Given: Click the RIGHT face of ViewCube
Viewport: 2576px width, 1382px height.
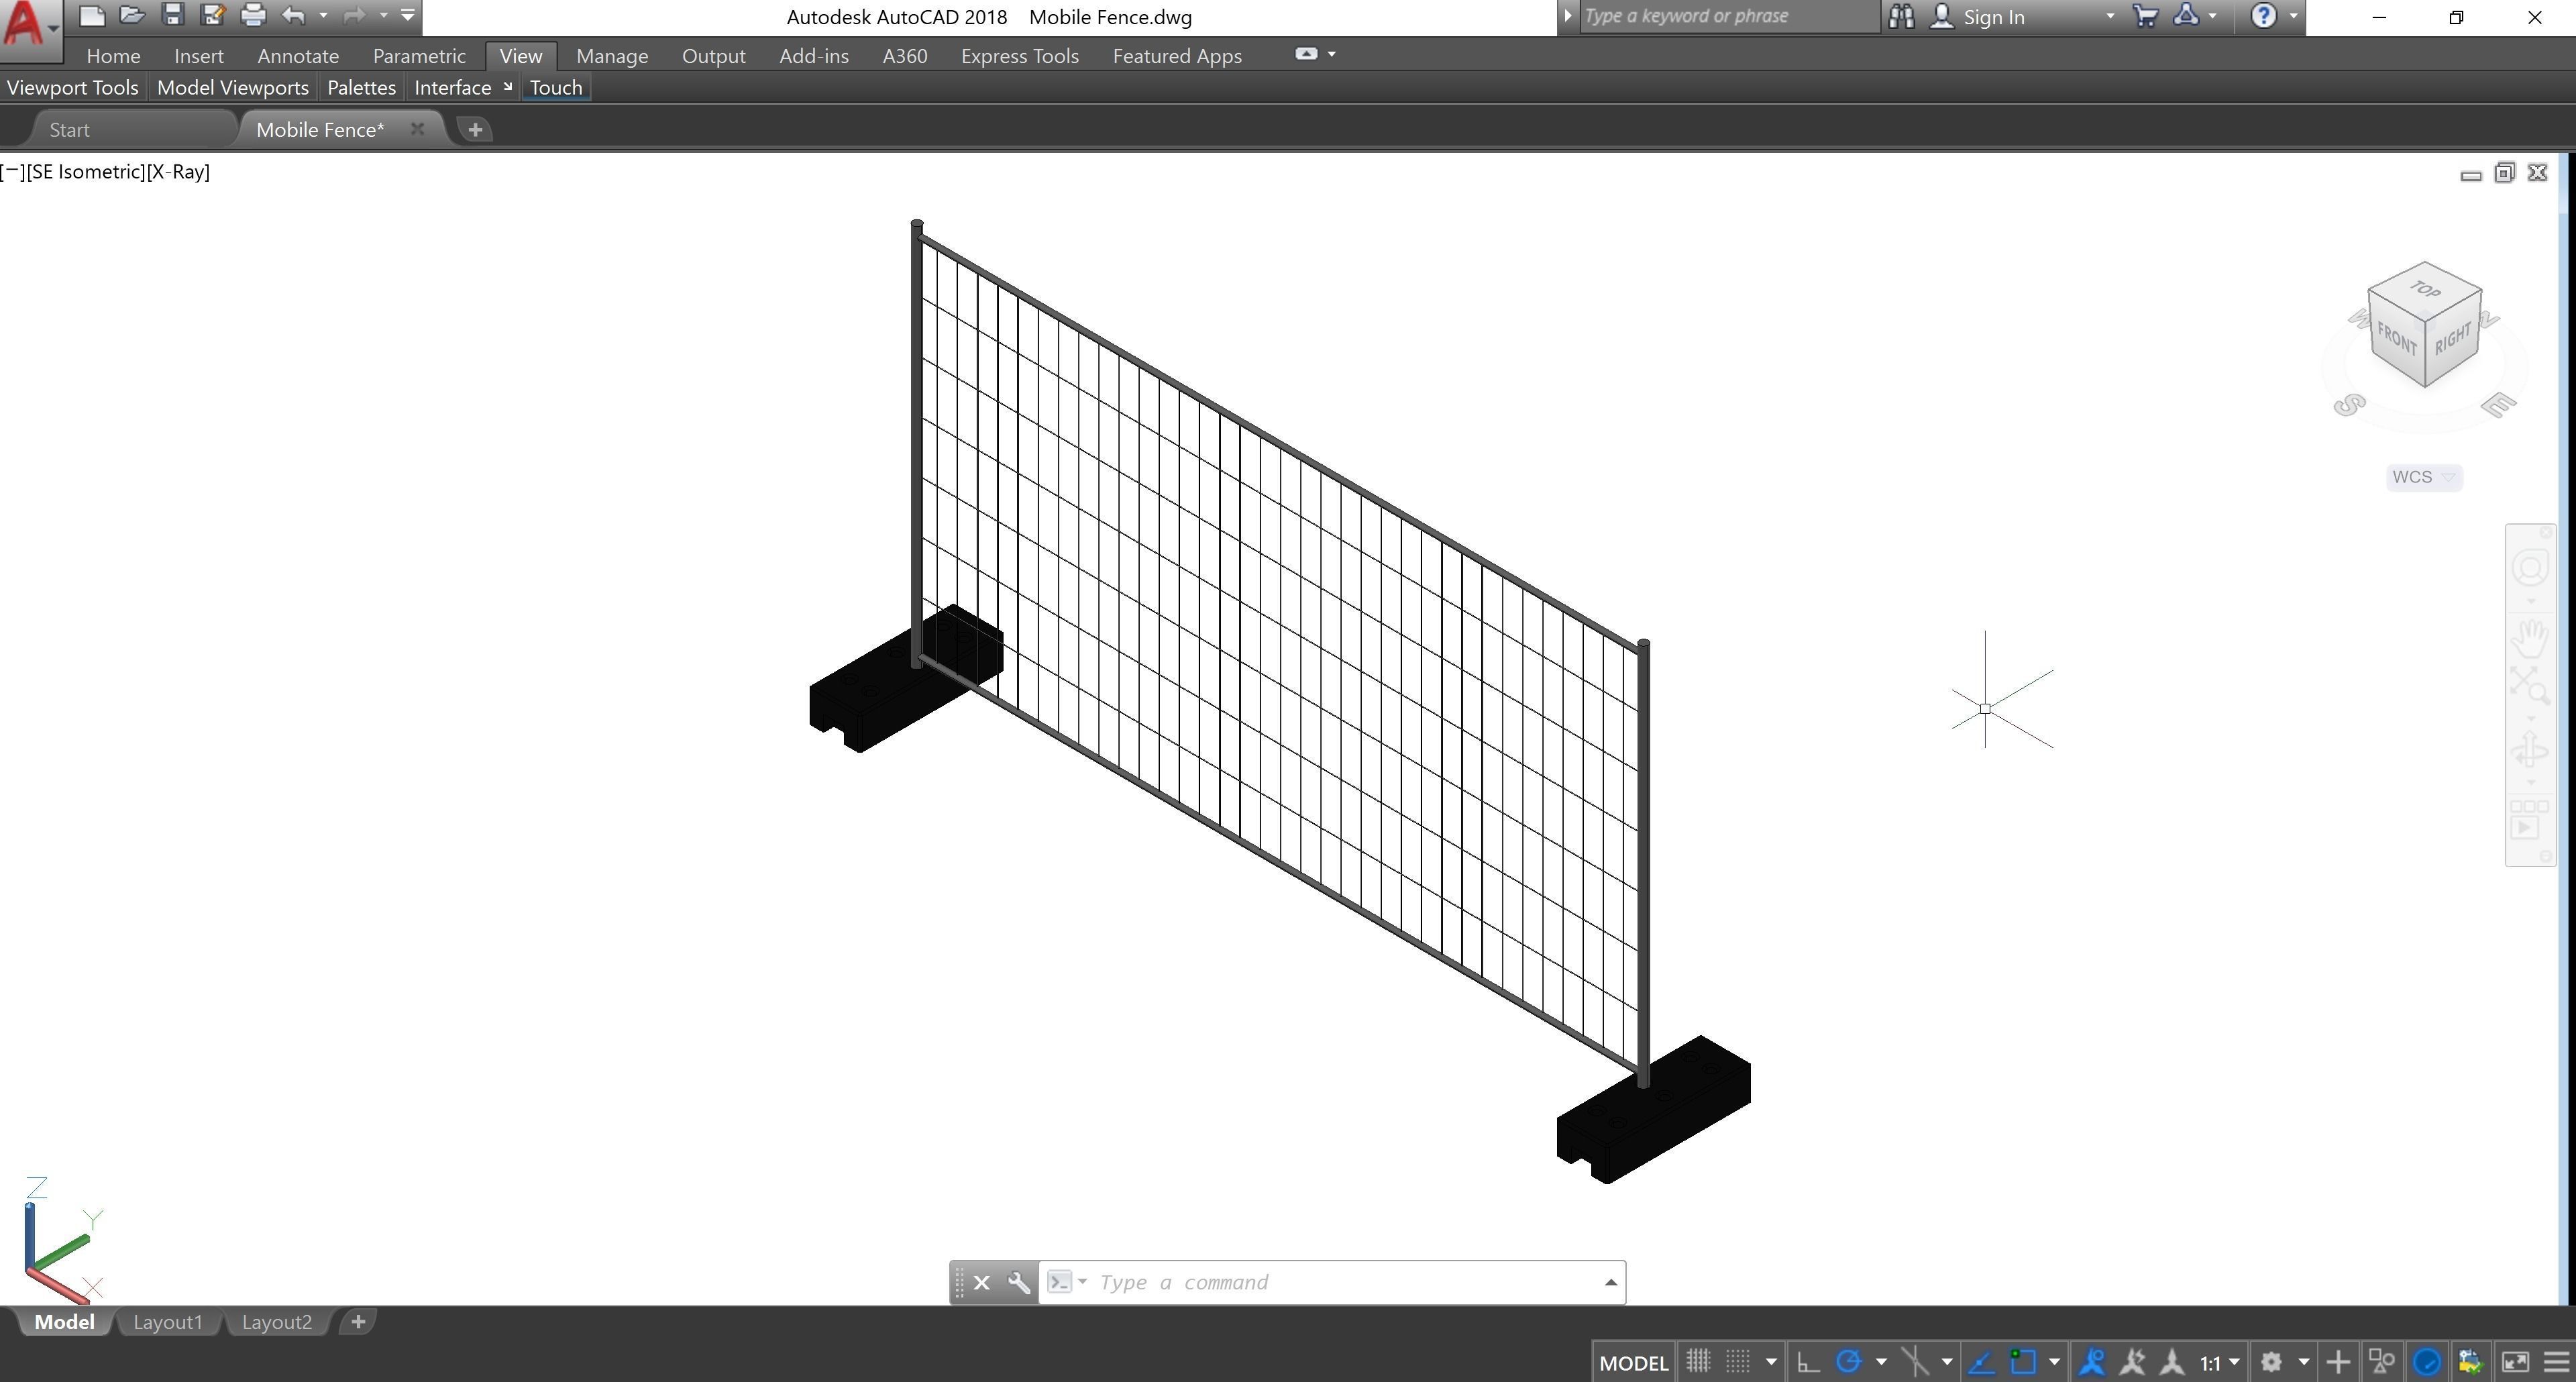Looking at the screenshot, I should tap(2453, 339).
